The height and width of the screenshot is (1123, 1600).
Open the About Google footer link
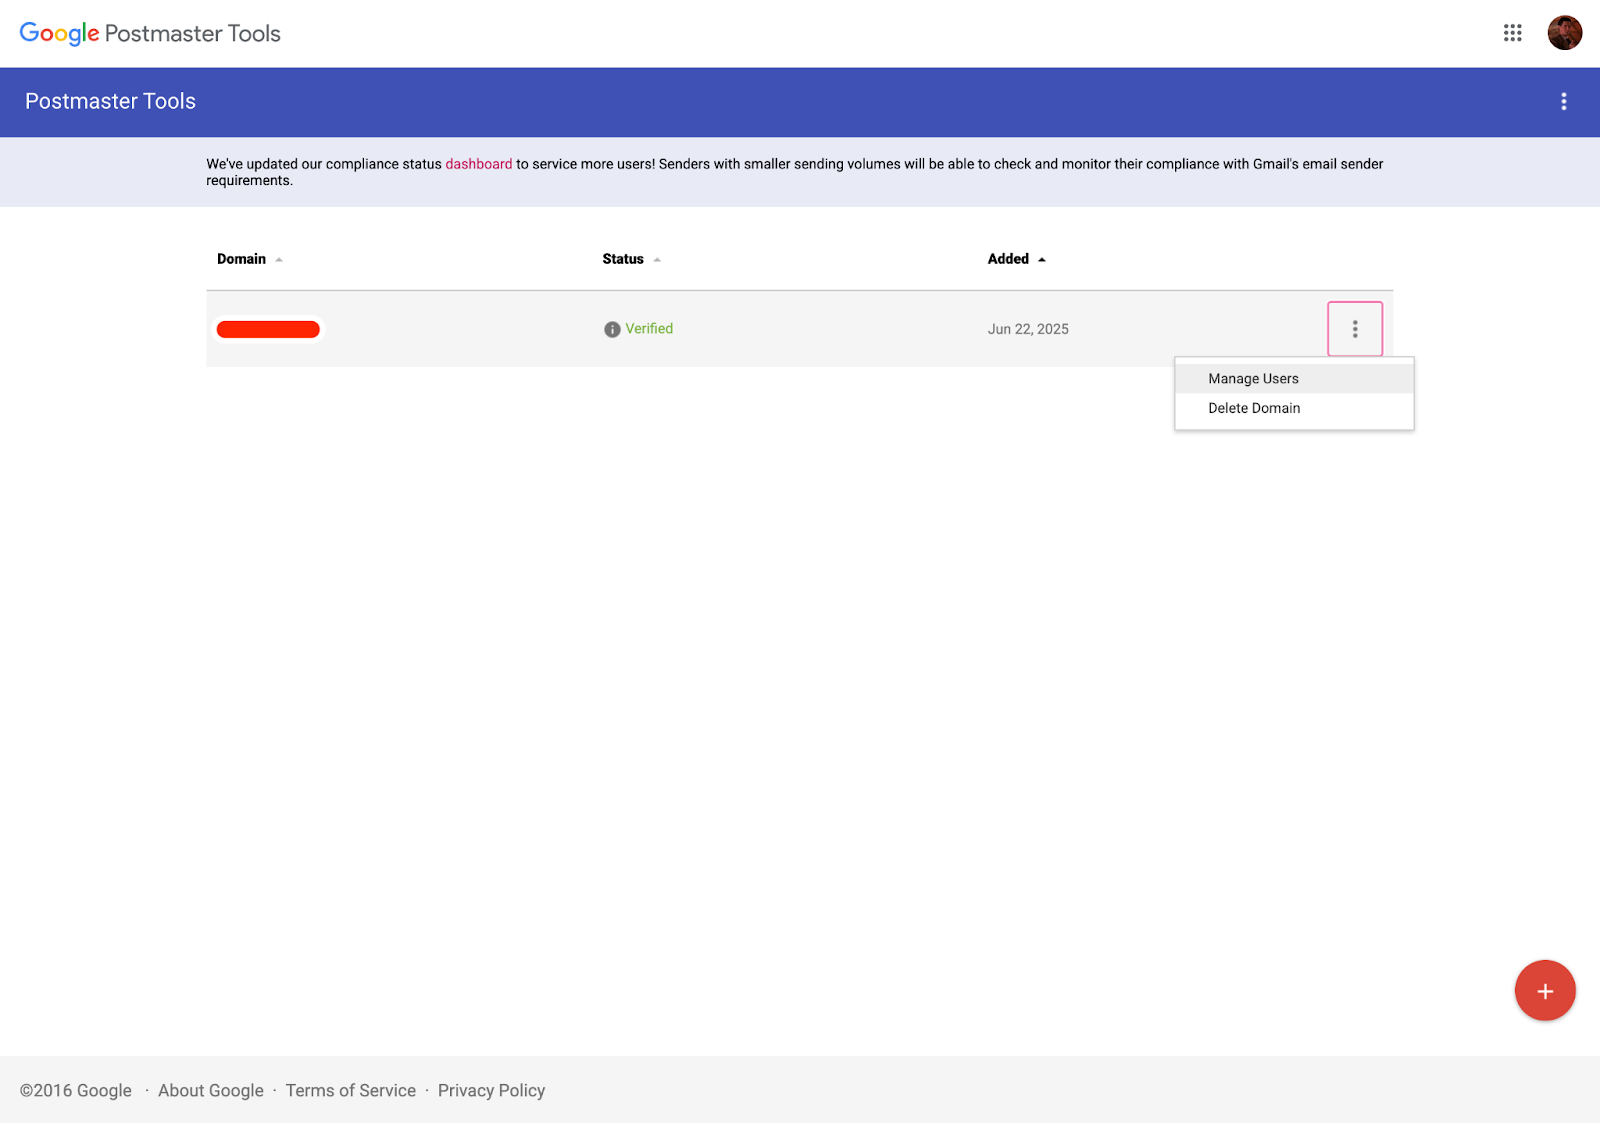[211, 1090]
